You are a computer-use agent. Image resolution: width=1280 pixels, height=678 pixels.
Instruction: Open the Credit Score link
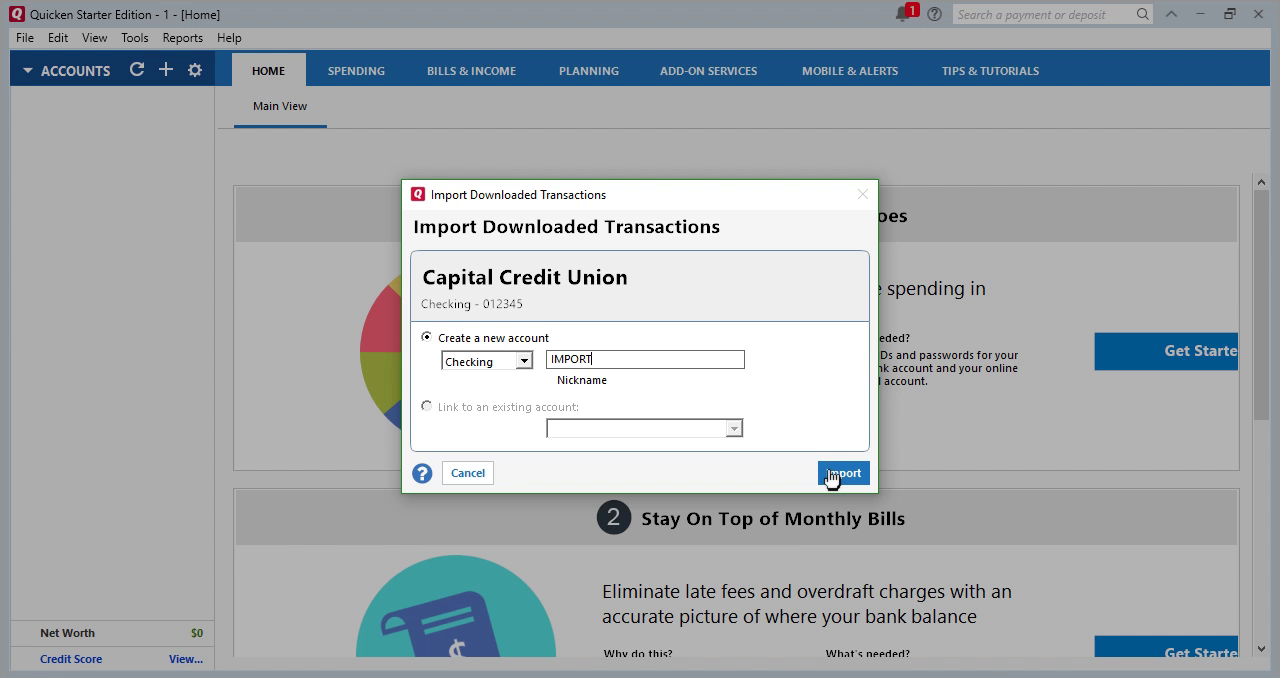(71, 659)
